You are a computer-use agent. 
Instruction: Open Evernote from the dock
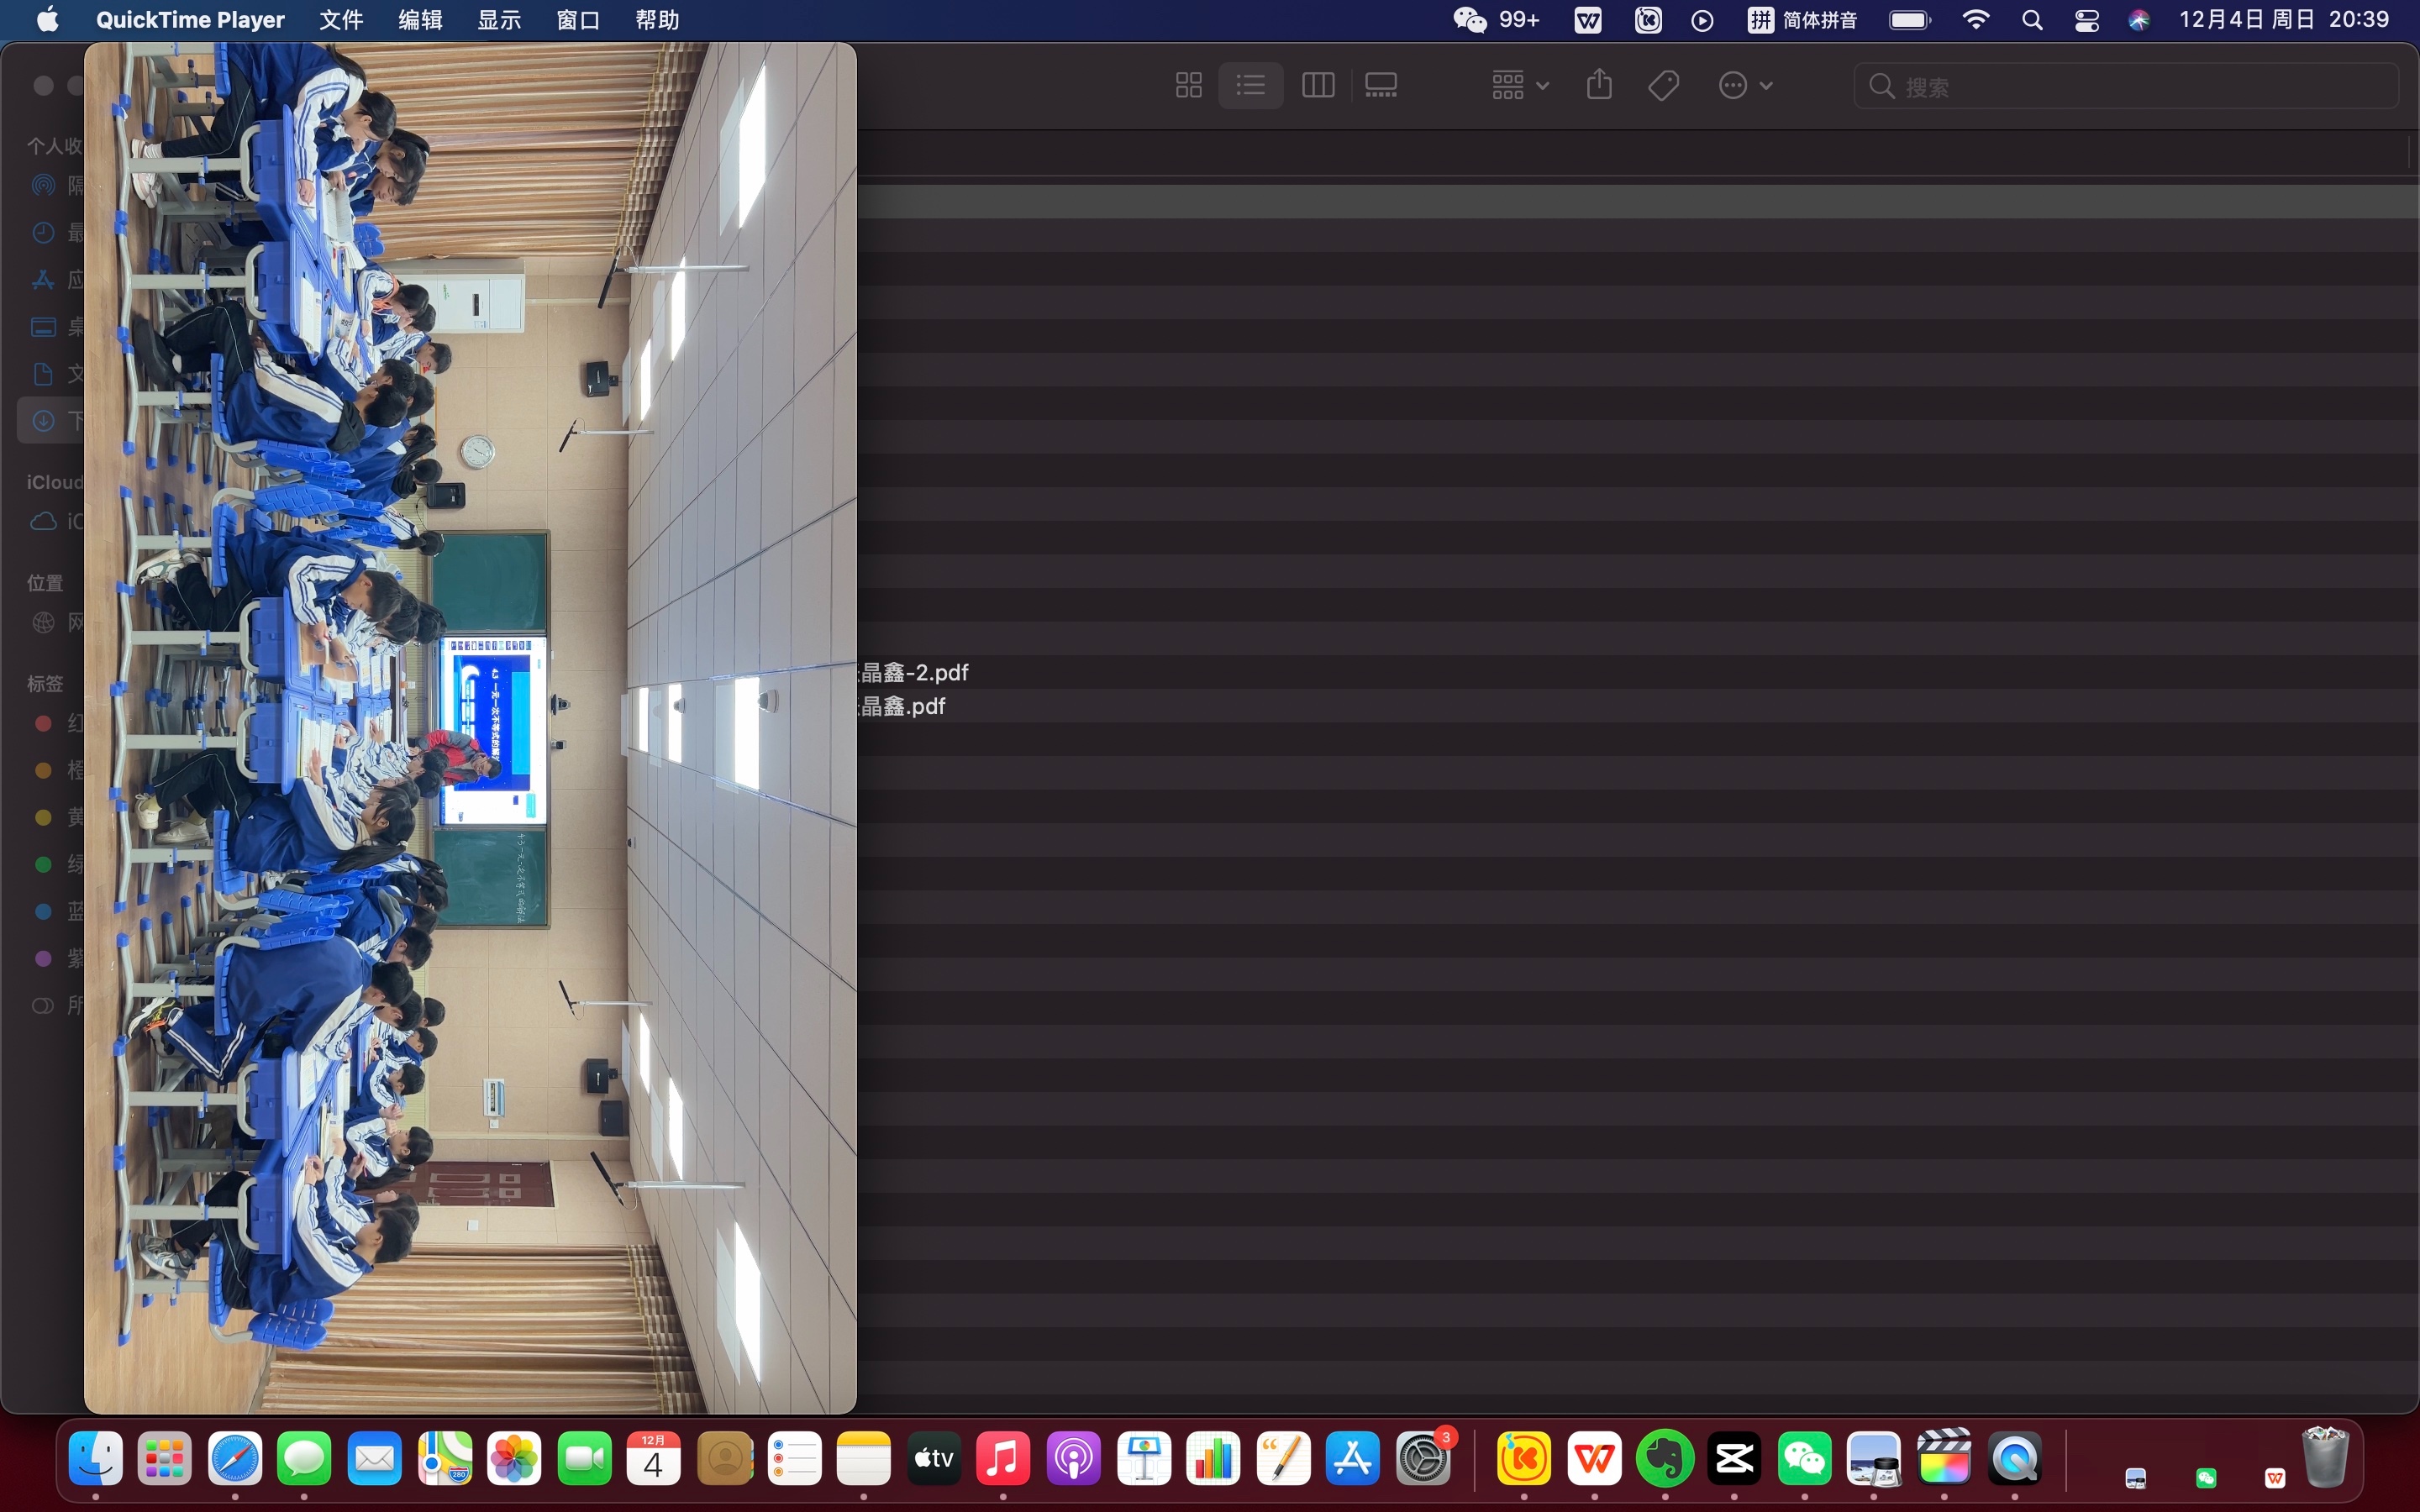tap(1664, 1460)
